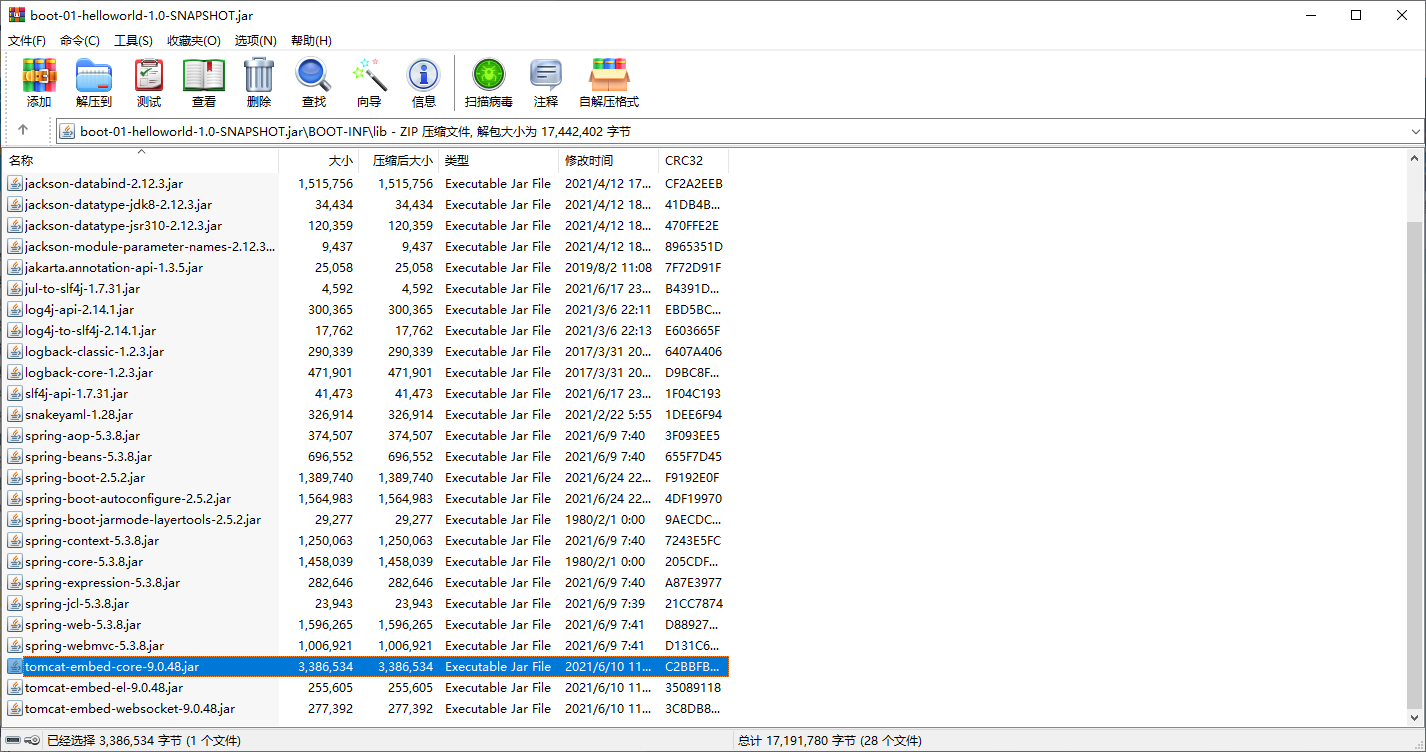Select spring-webmvc-5.3.8.jar file
Screen dimensions: 1426x752
[94, 645]
